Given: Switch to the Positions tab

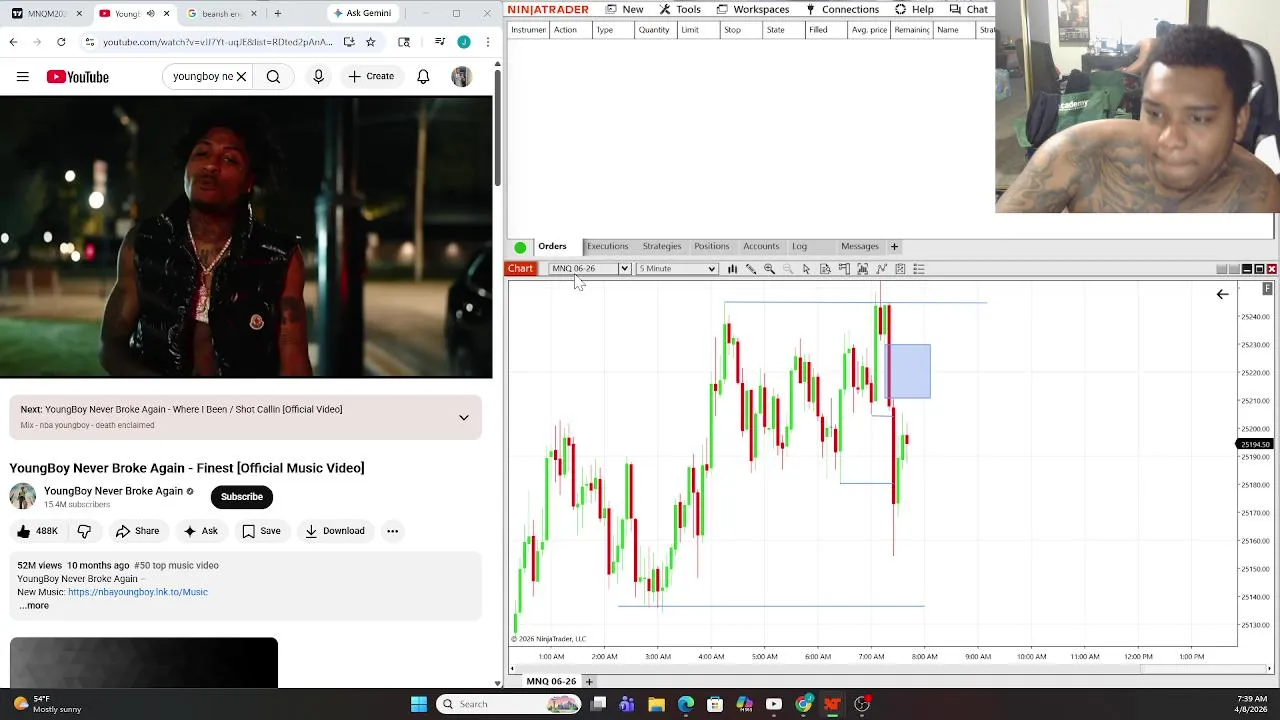Looking at the screenshot, I should pyautogui.click(x=711, y=246).
